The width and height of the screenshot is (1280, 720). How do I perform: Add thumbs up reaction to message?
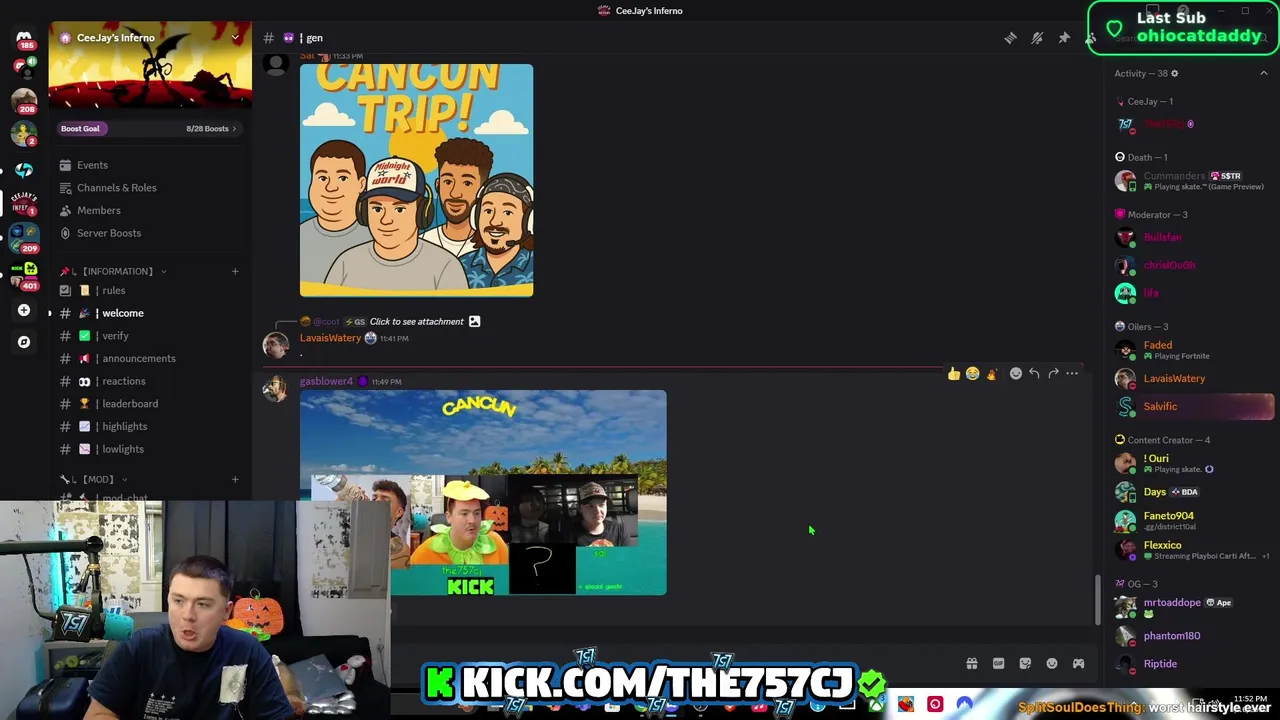pyautogui.click(x=954, y=374)
